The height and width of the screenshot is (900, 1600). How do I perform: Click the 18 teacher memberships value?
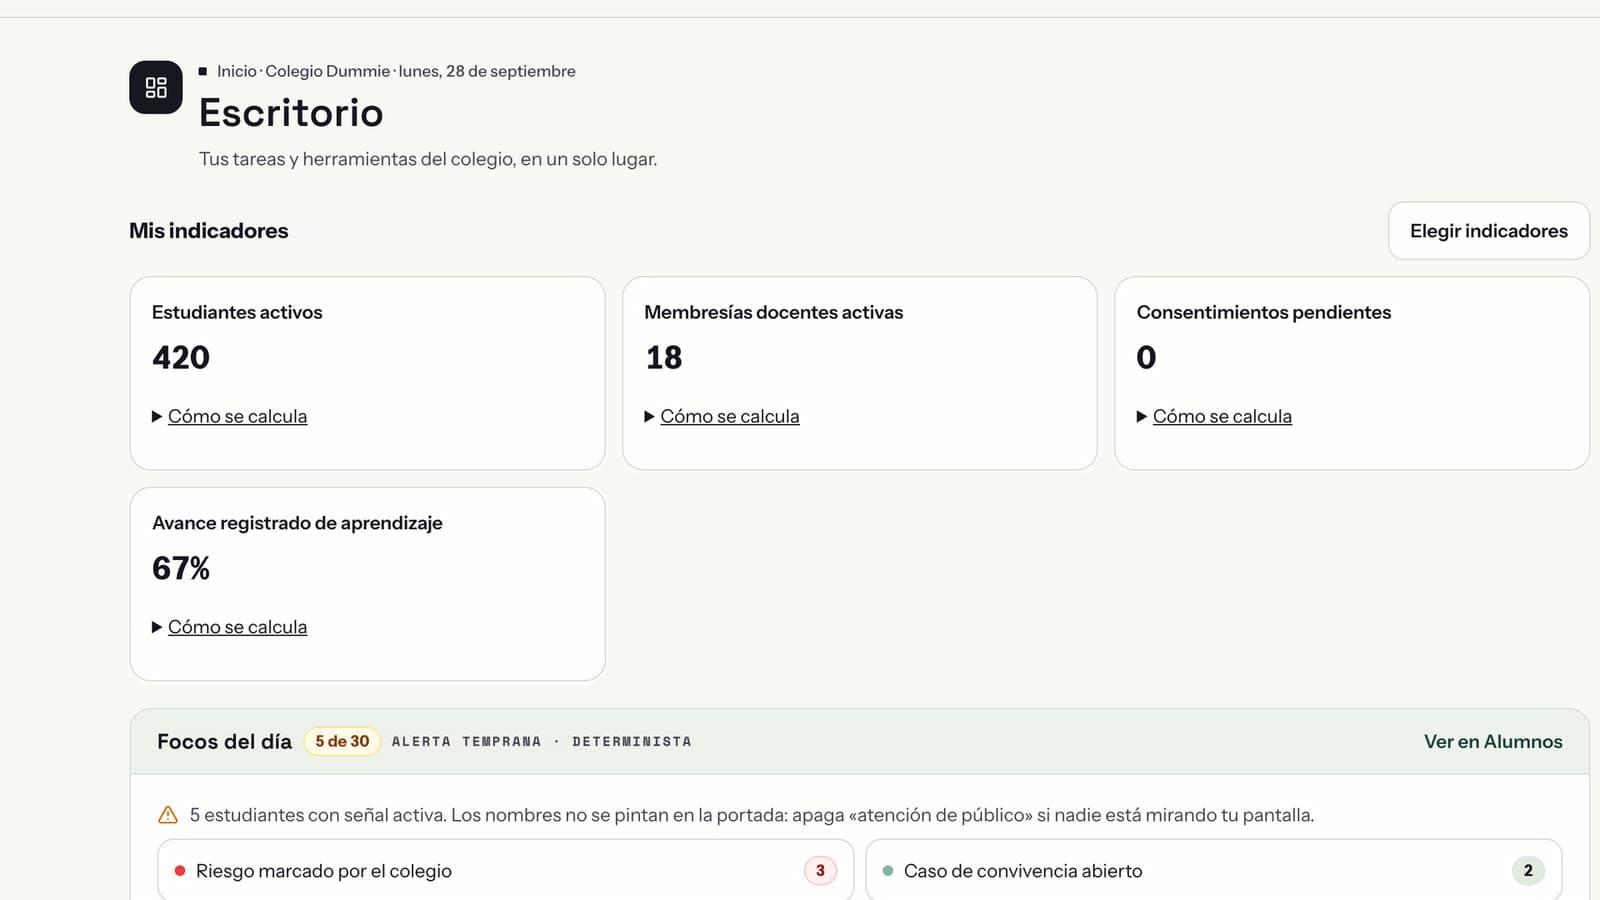coord(664,357)
